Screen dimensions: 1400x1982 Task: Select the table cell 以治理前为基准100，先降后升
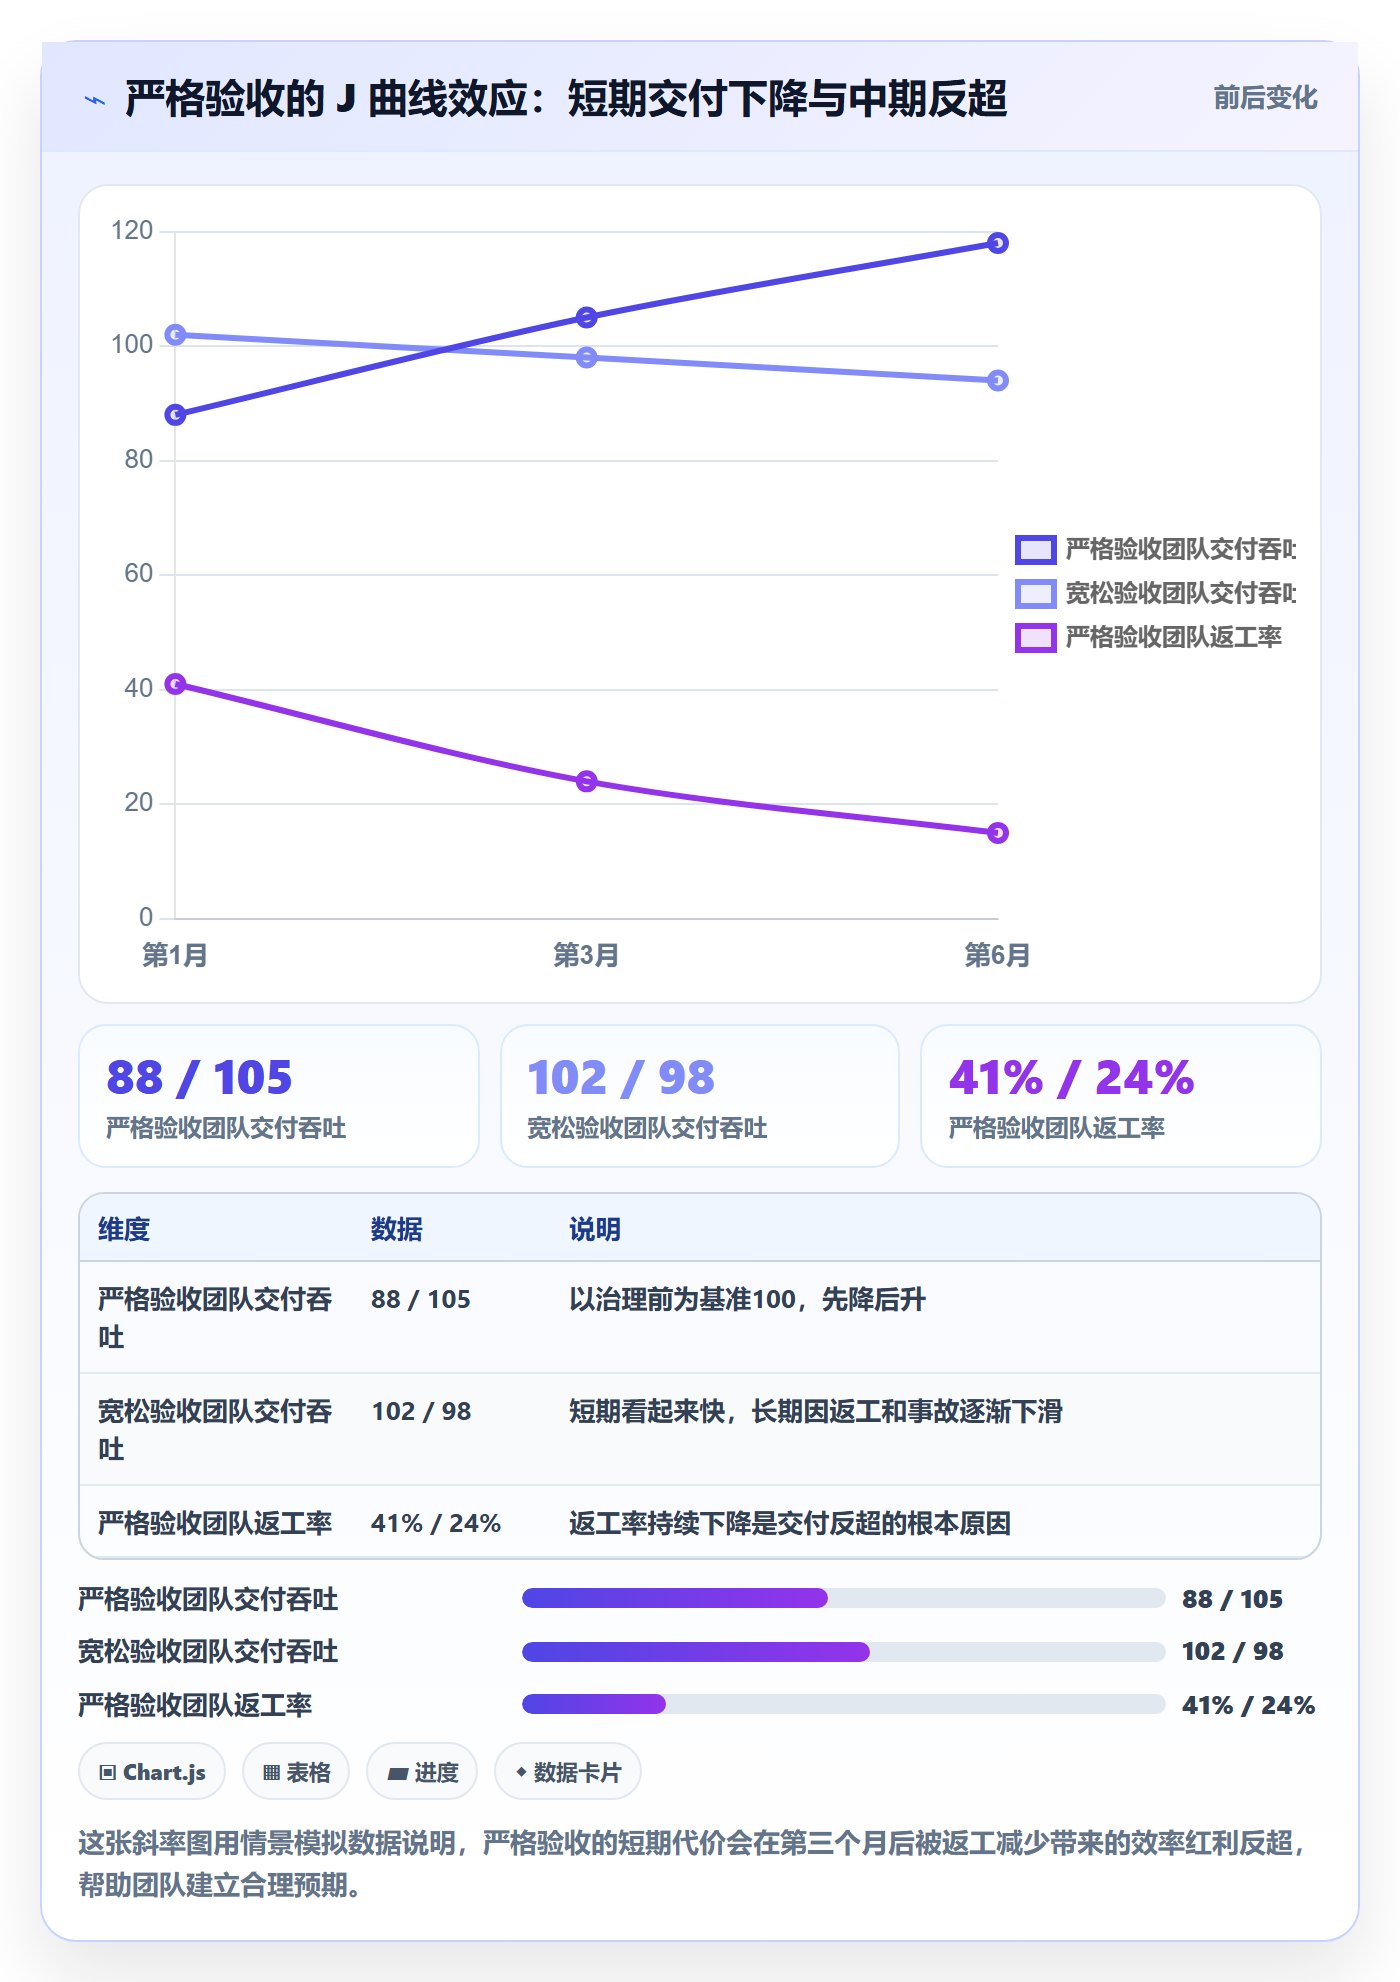[747, 1299]
